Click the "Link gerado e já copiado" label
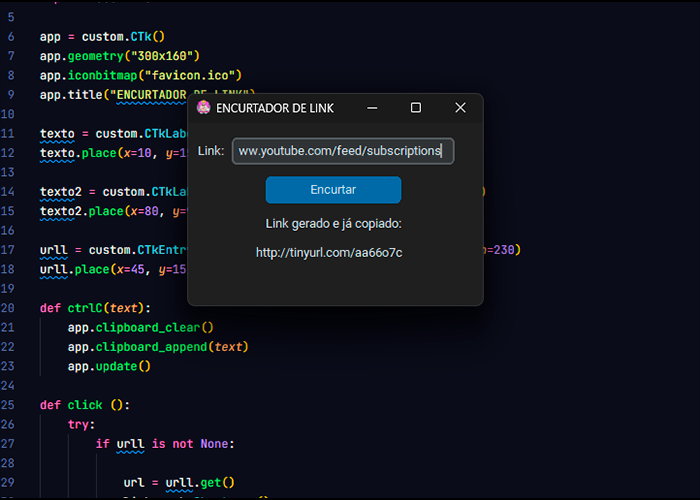Screen dimensions: 700x500 333,223
